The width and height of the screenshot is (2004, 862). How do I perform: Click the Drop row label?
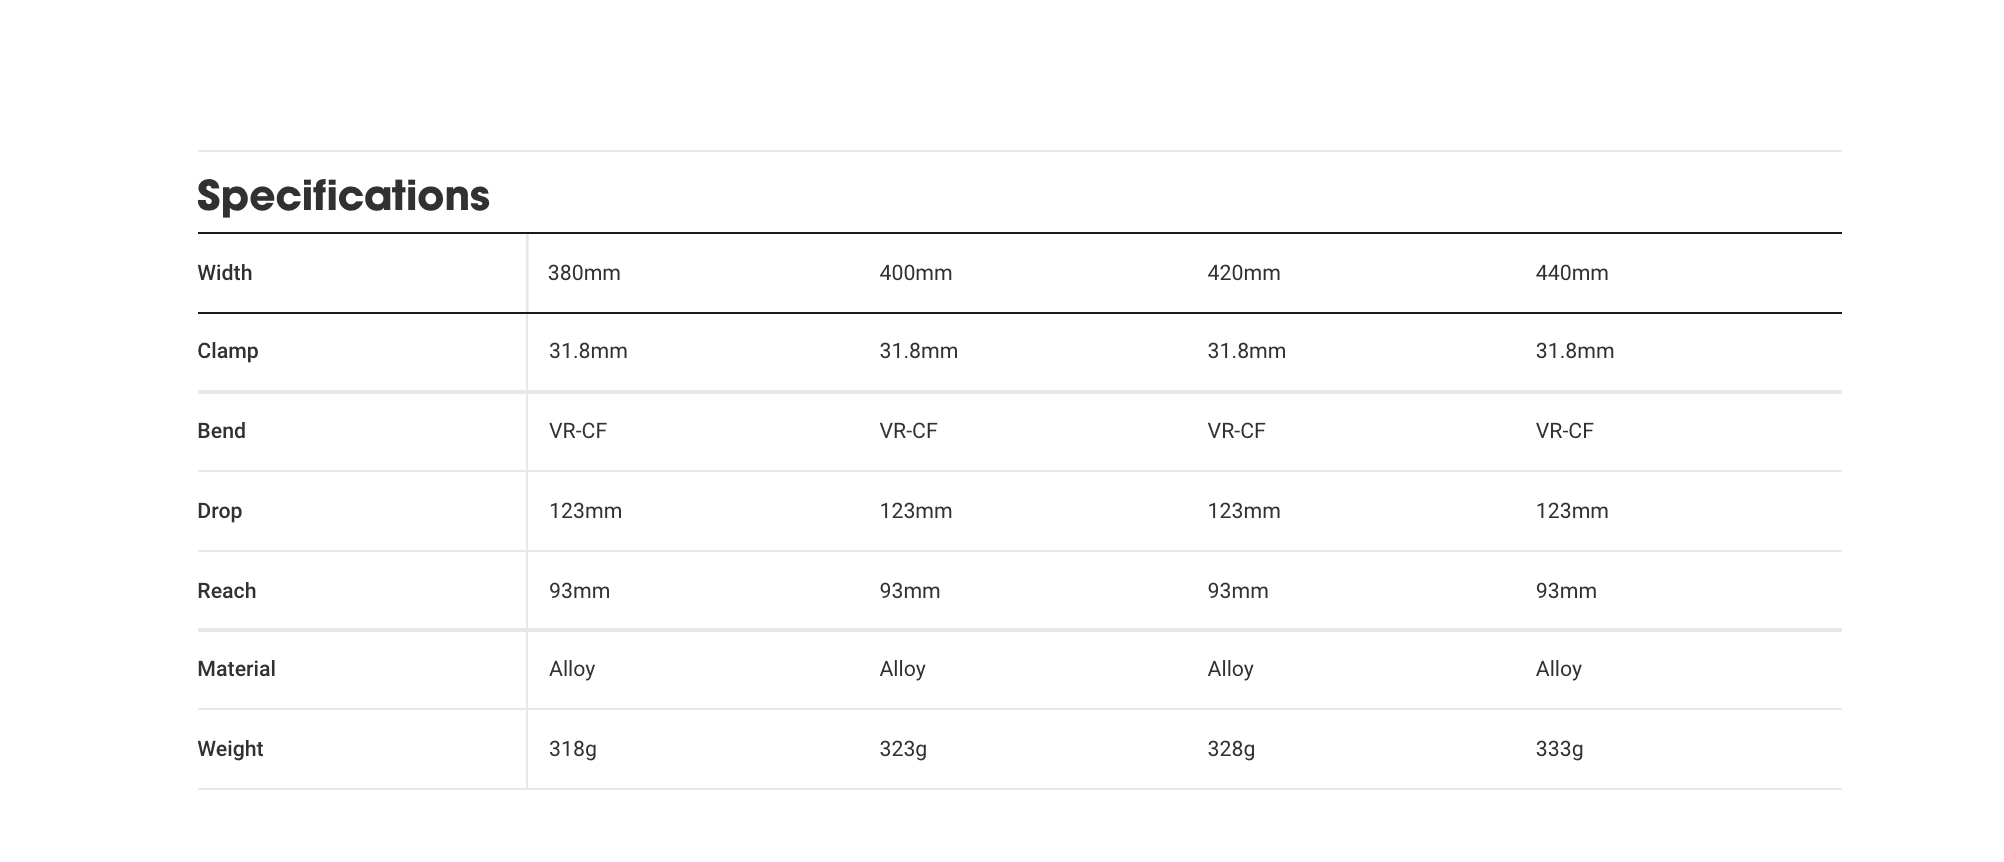pyautogui.click(x=220, y=511)
